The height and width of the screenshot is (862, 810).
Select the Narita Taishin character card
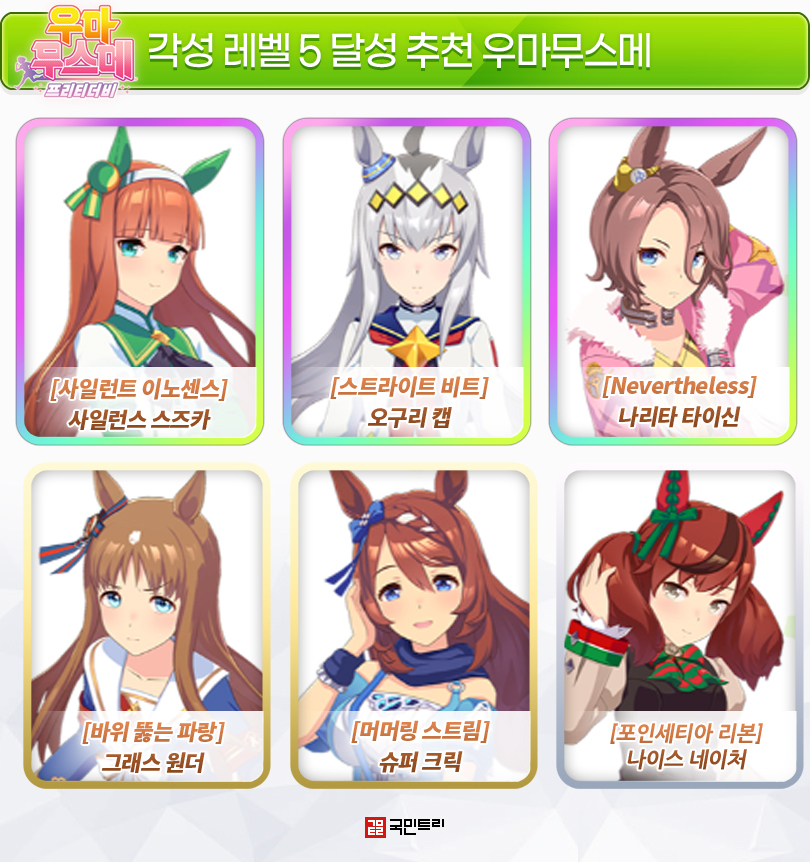click(673, 281)
